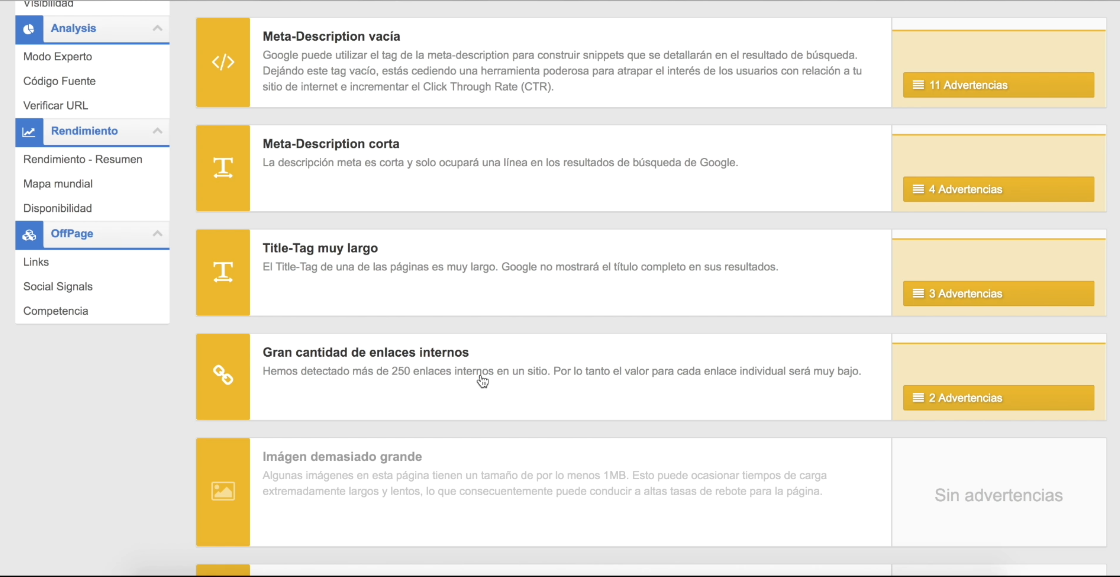Open the 2 Advertencias button
This screenshot has height=577, width=1120.
998,398
